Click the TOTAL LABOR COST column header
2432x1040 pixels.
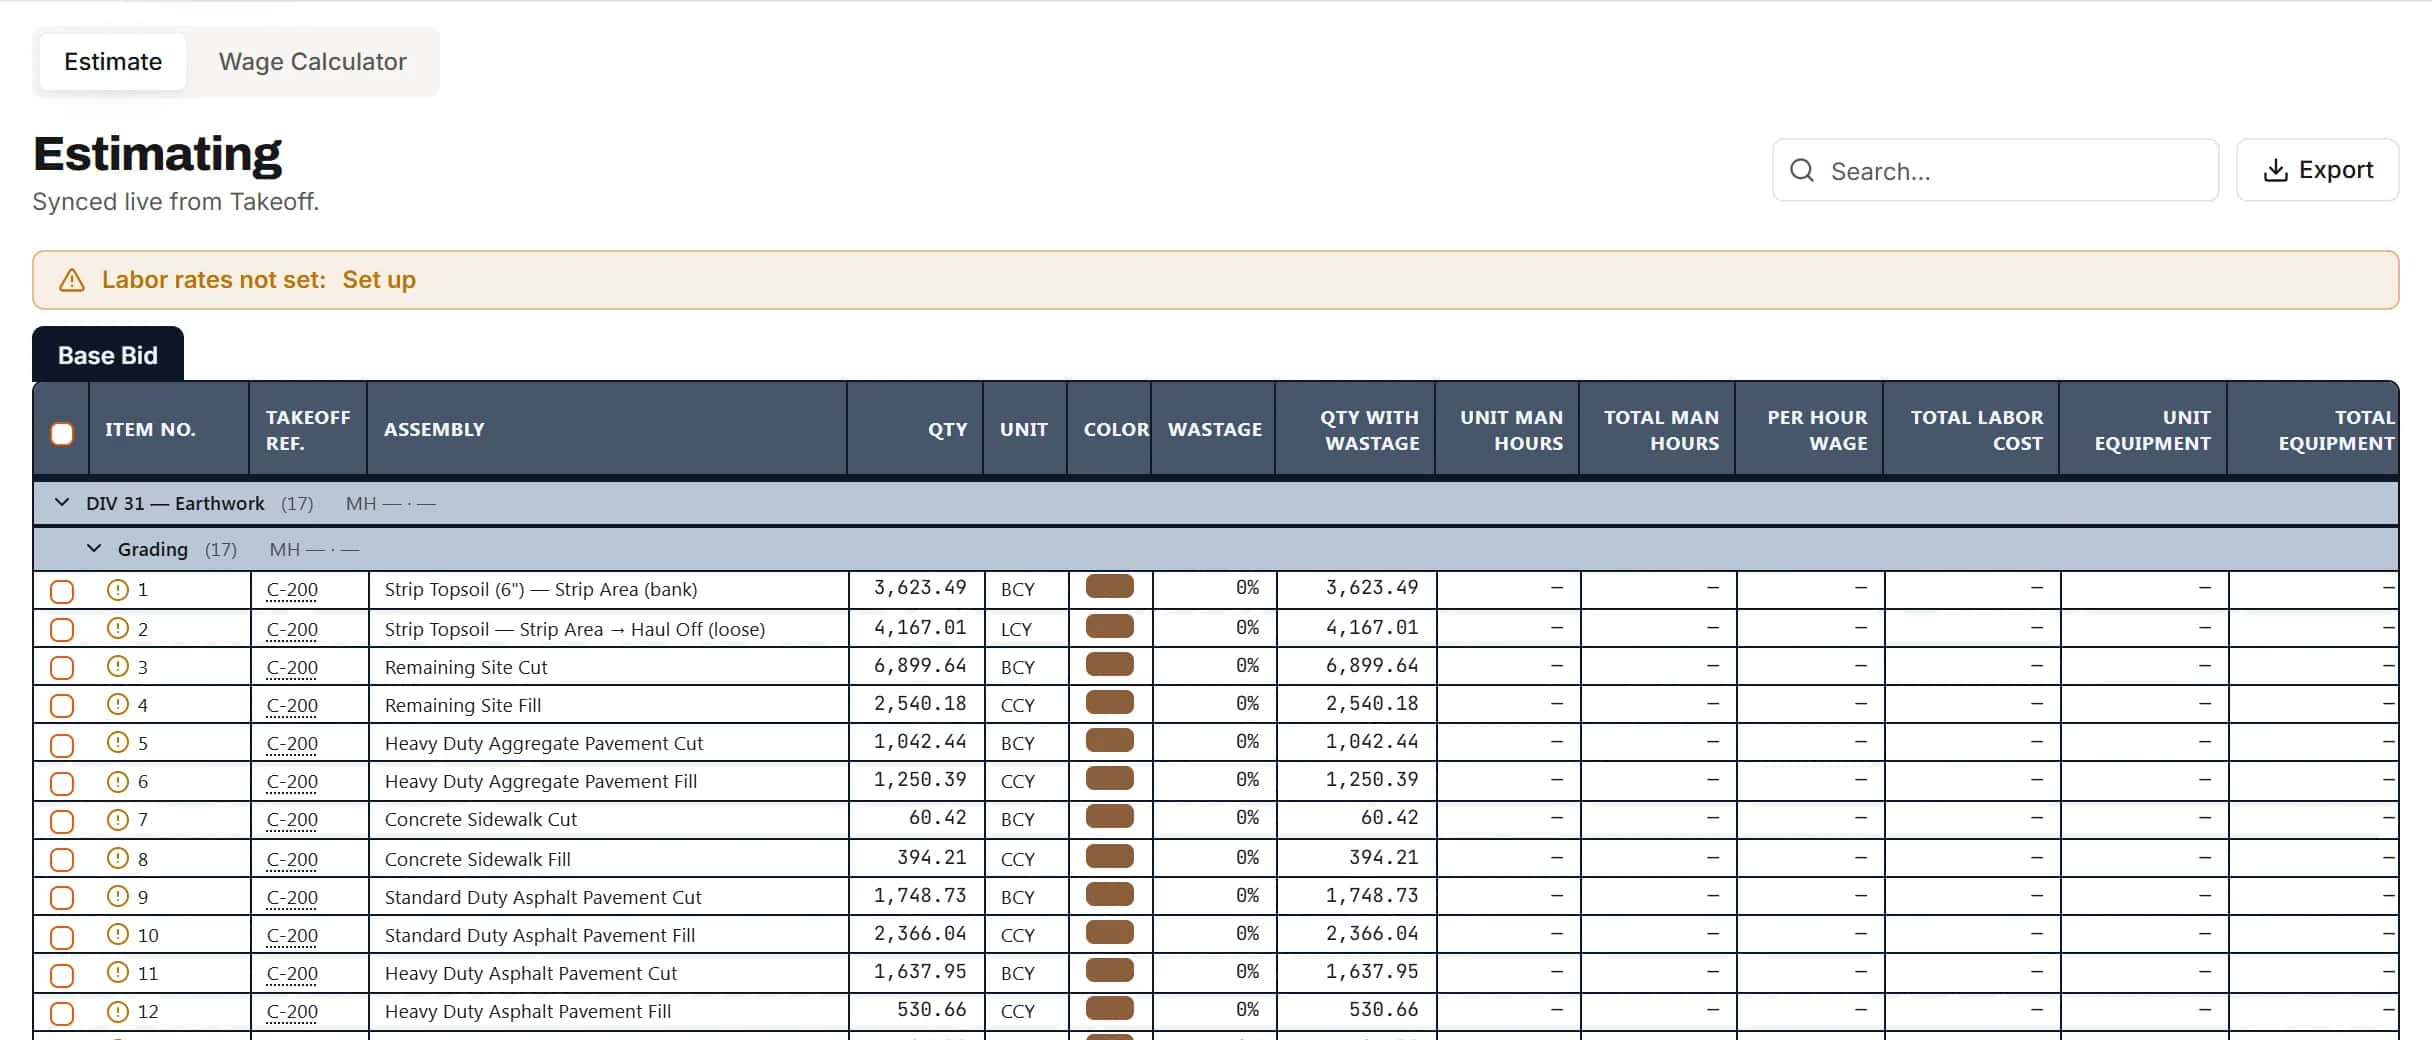coord(1970,430)
